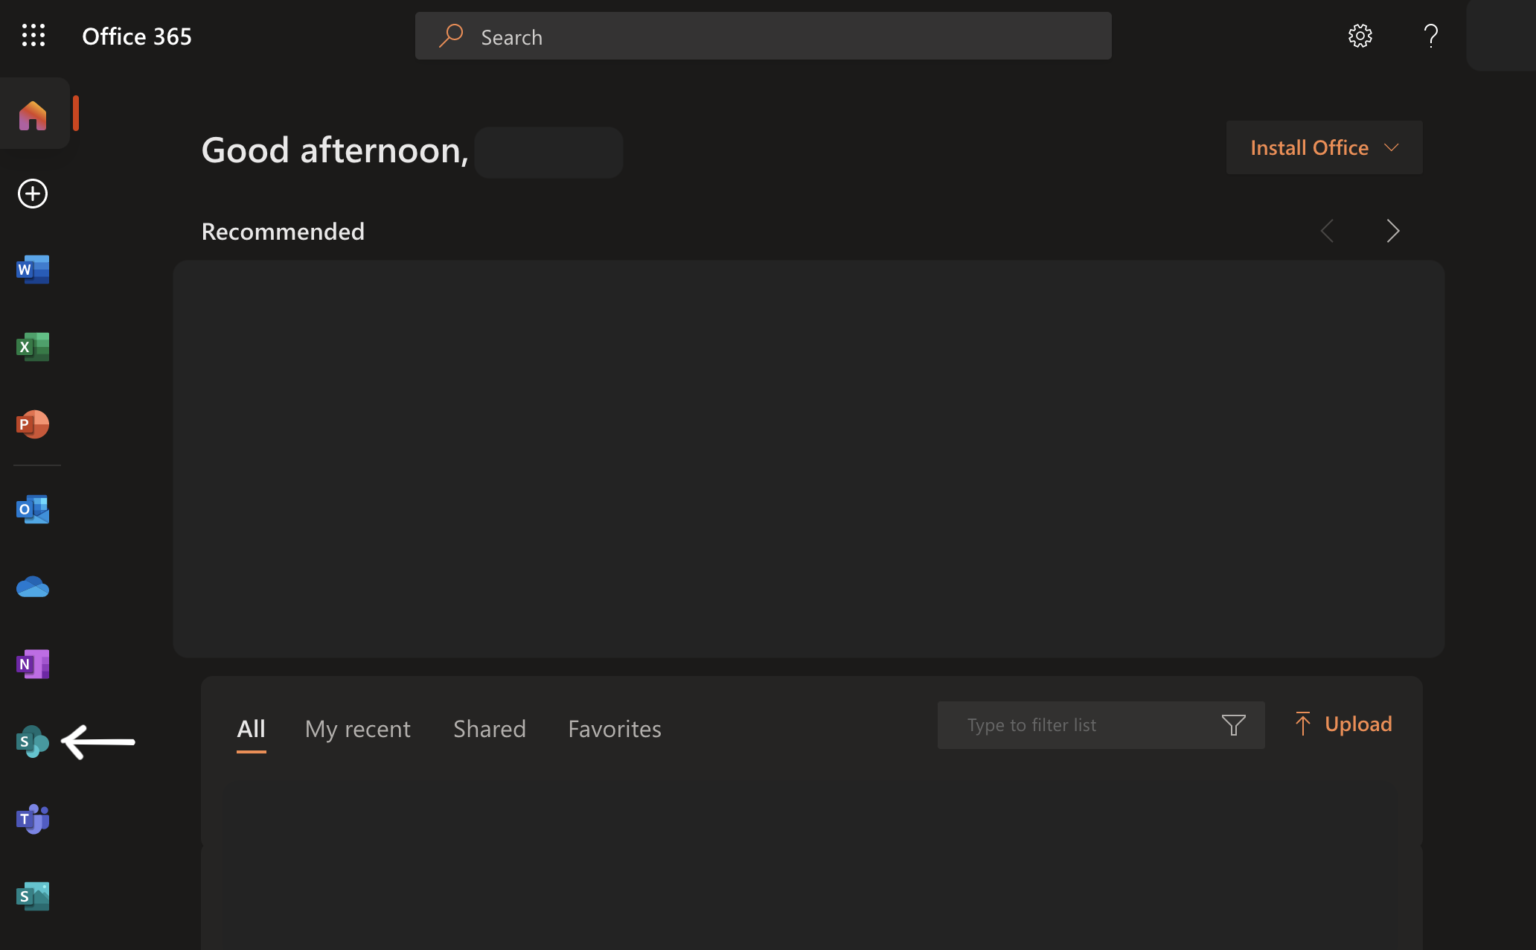
Task: Click the Upload button
Action: click(x=1343, y=724)
